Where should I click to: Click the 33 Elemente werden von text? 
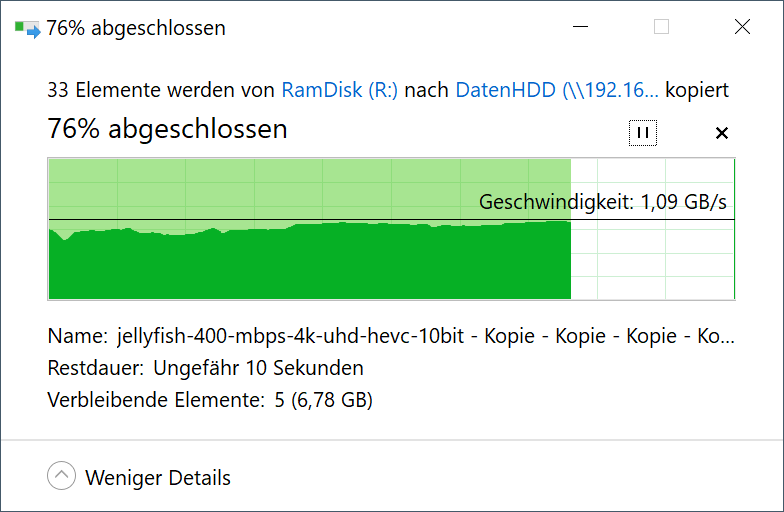click(161, 90)
